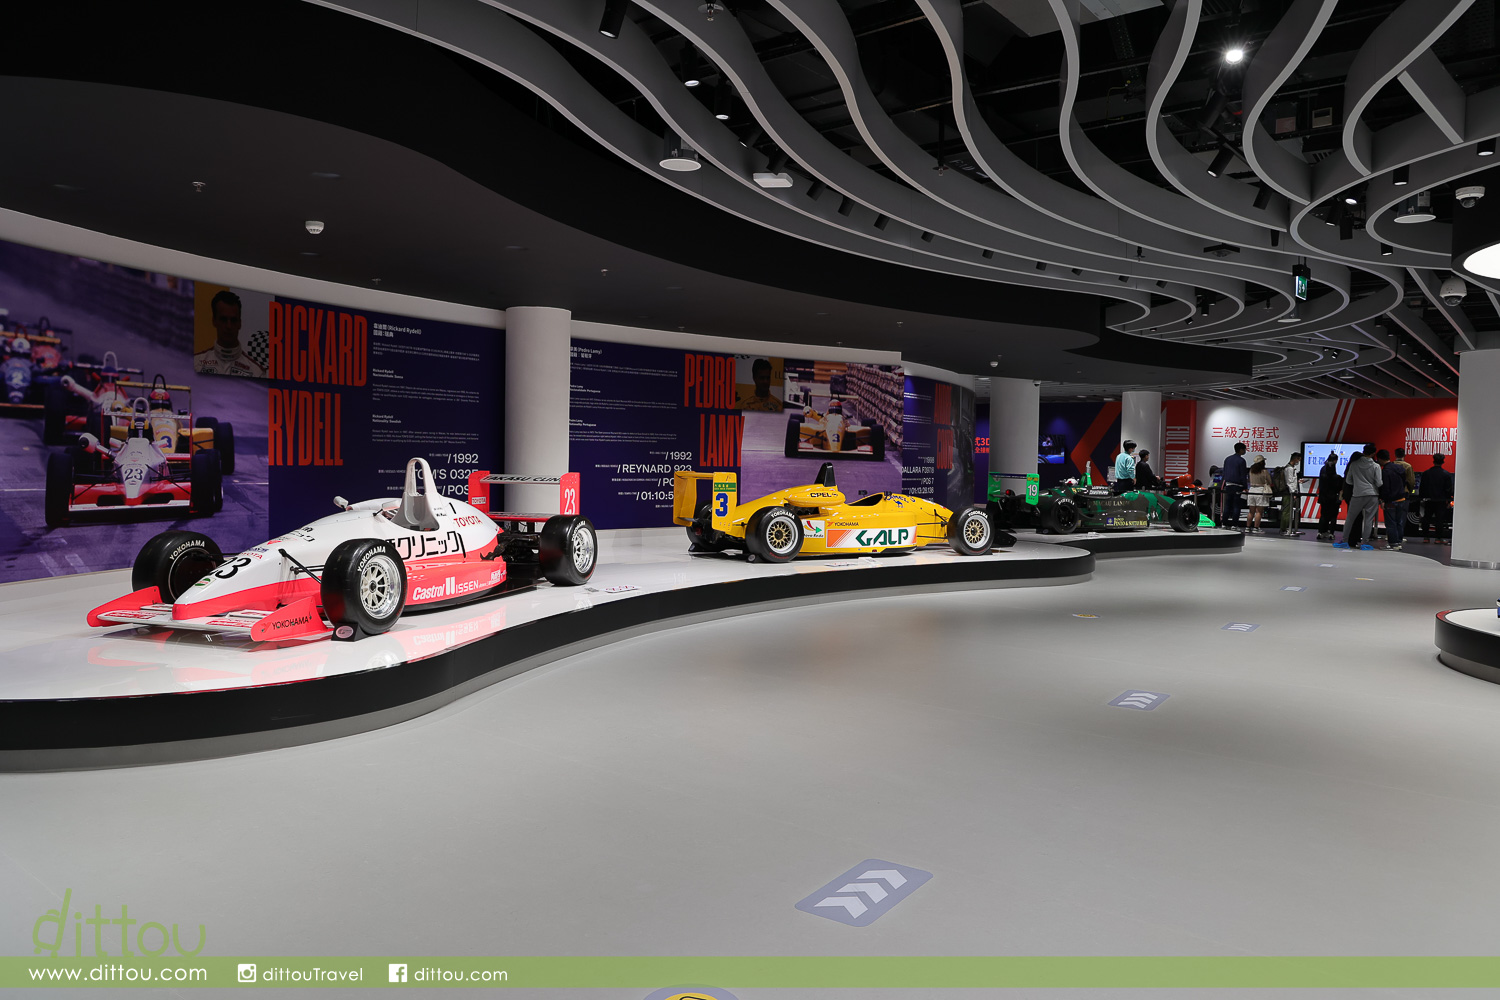Open the www.dittou.com website link
Screen dimensions: 1500x1000
tap(118, 973)
